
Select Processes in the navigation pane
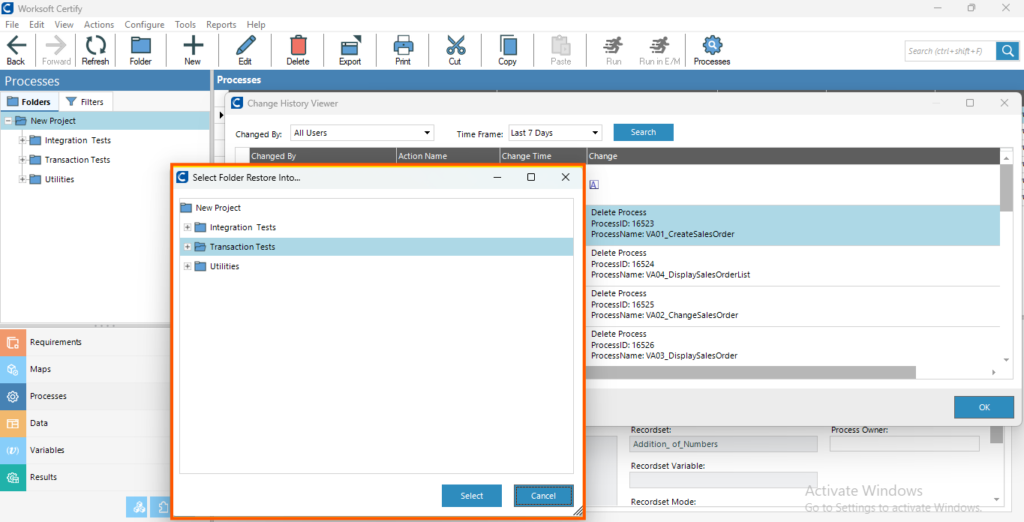[x=85, y=396]
